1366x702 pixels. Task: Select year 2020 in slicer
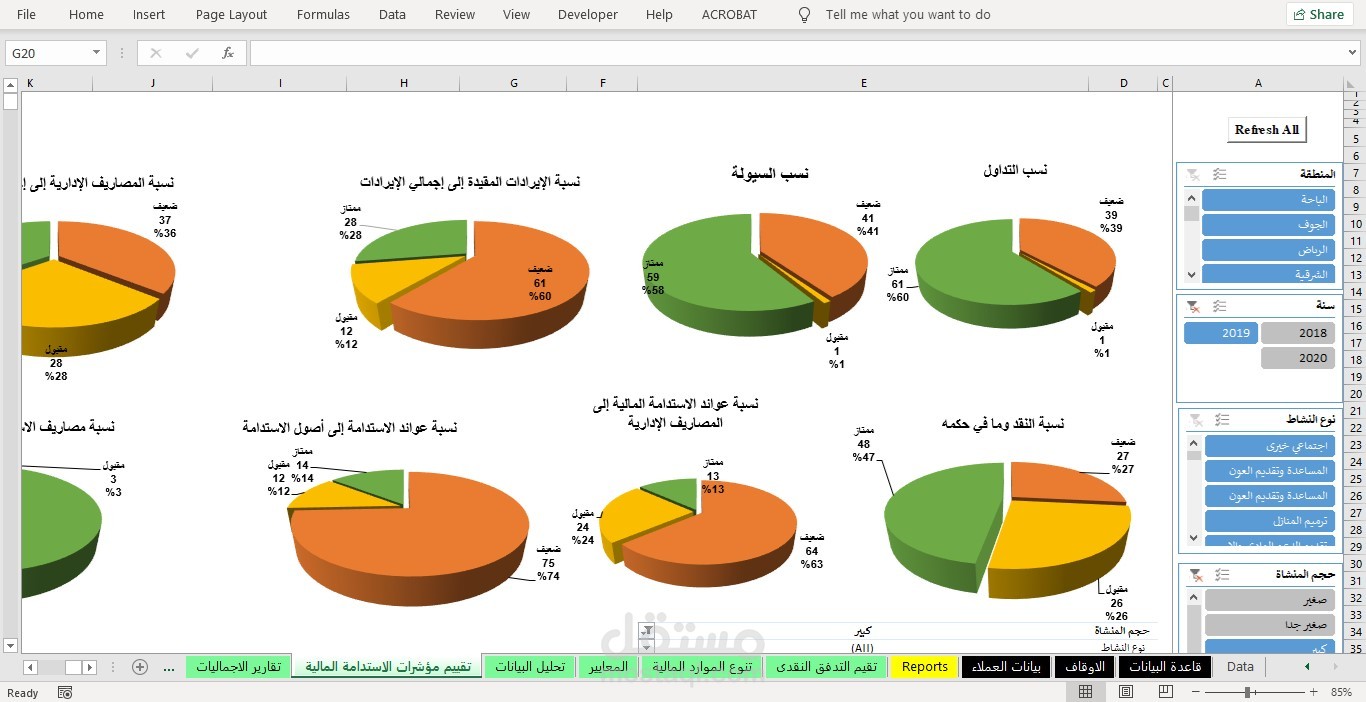pyautogui.click(x=1298, y=358)
